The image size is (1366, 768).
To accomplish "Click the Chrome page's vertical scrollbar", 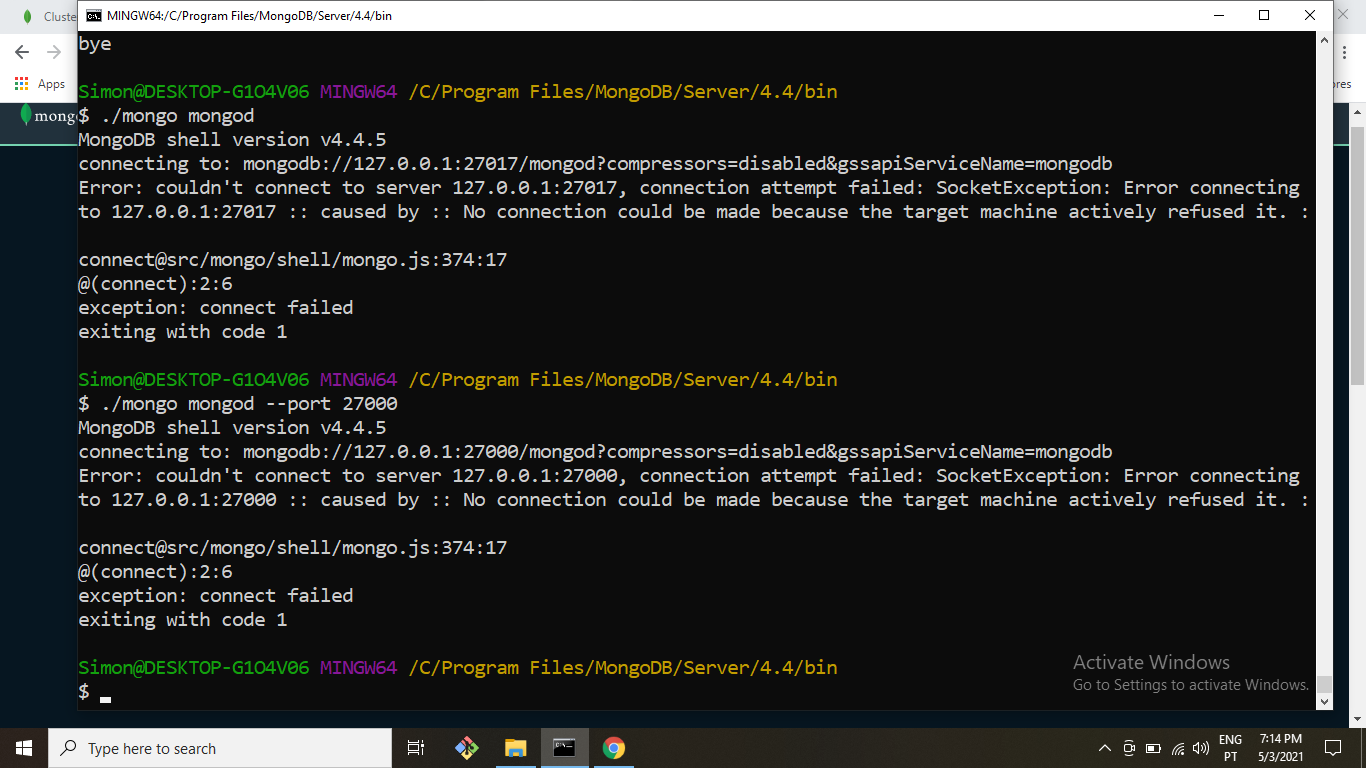I will point(1357,256).
